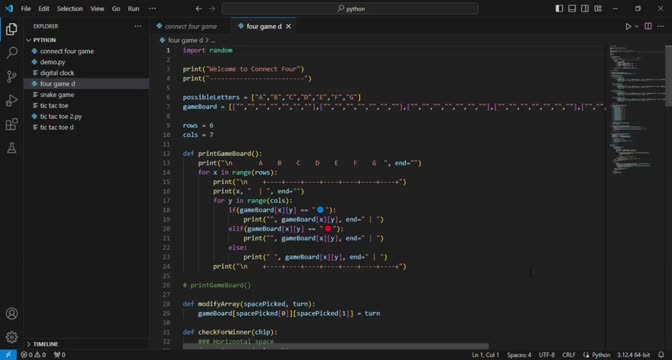Go forward with the right arrow
This screenshot has width=672, height=360.
tap(212, 9)
